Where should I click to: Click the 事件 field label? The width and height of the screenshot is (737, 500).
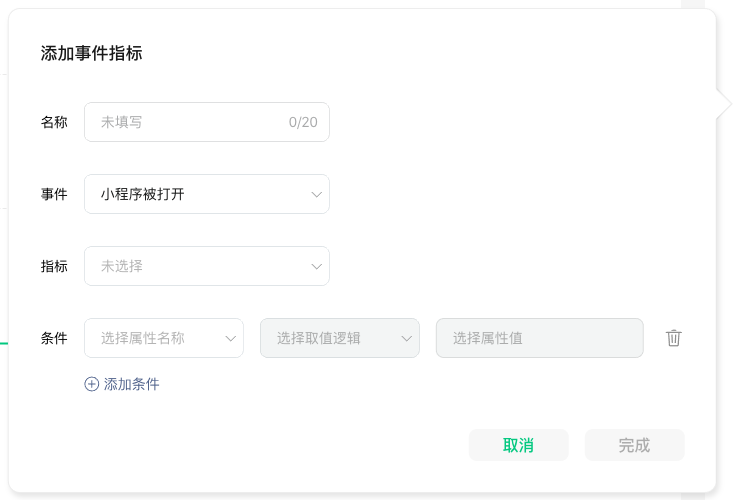54,194
